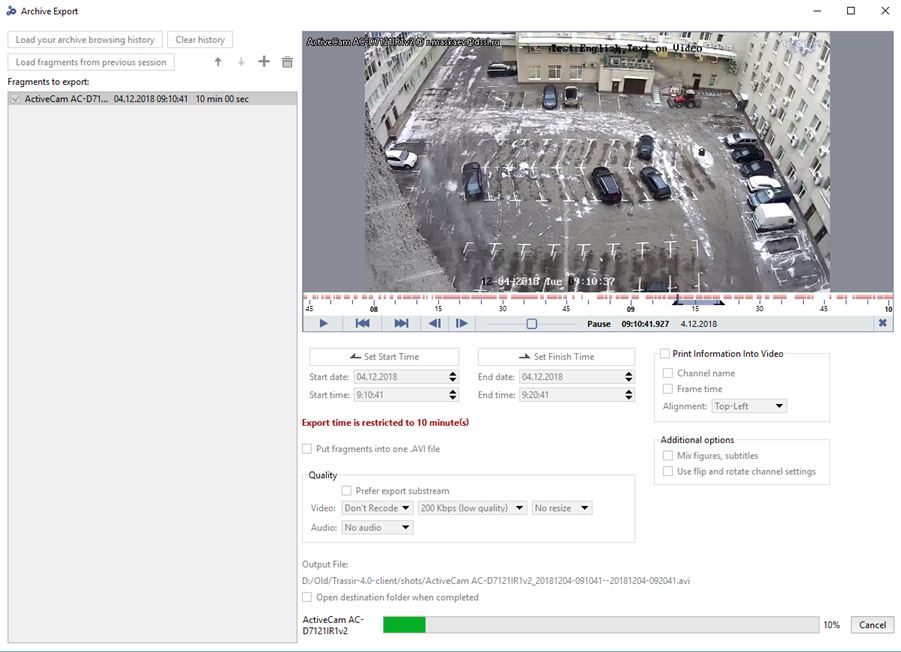Skip to the next fragment in the player
The width and height of the screenshot is (901, 652).
(x=401, y=324)
